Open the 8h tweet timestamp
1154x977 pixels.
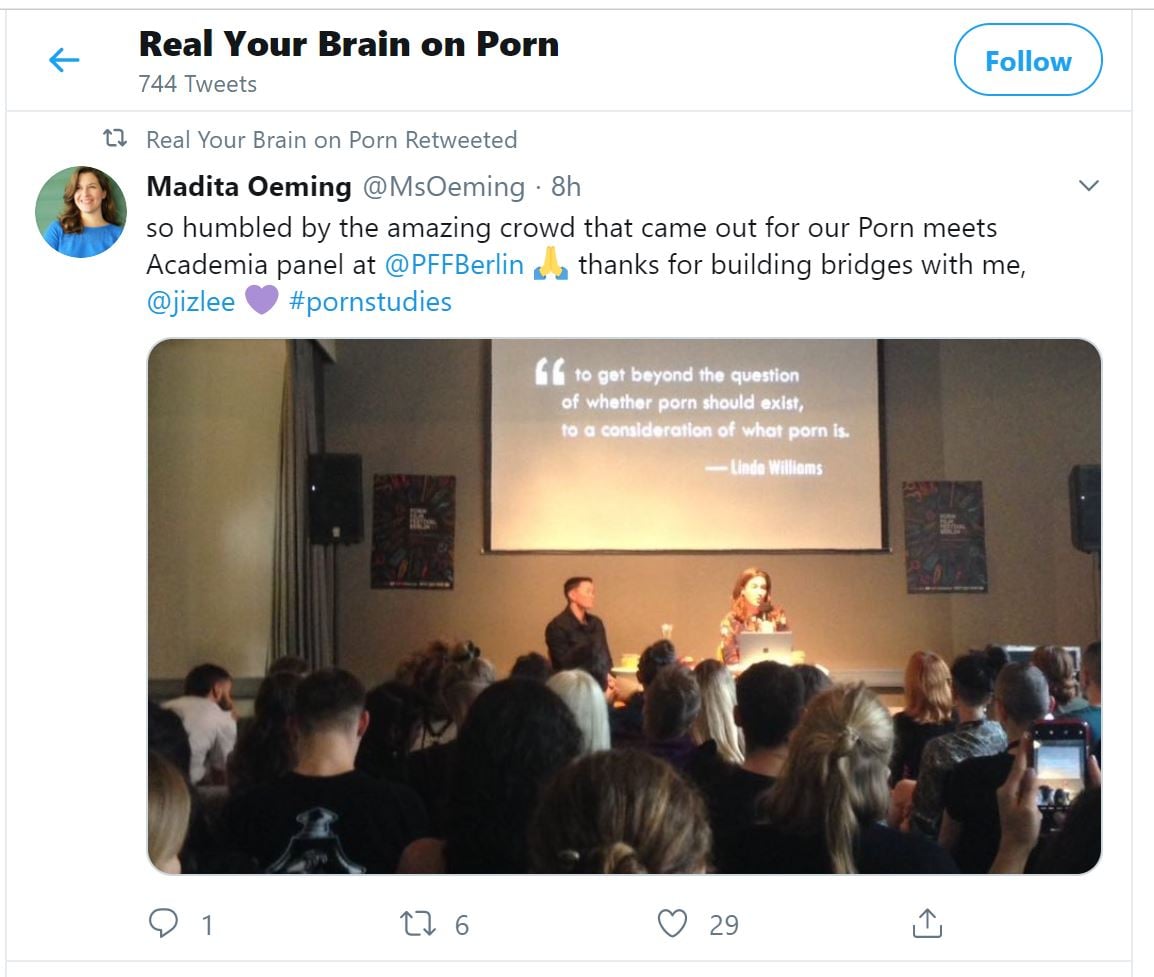tap(566, 187)
